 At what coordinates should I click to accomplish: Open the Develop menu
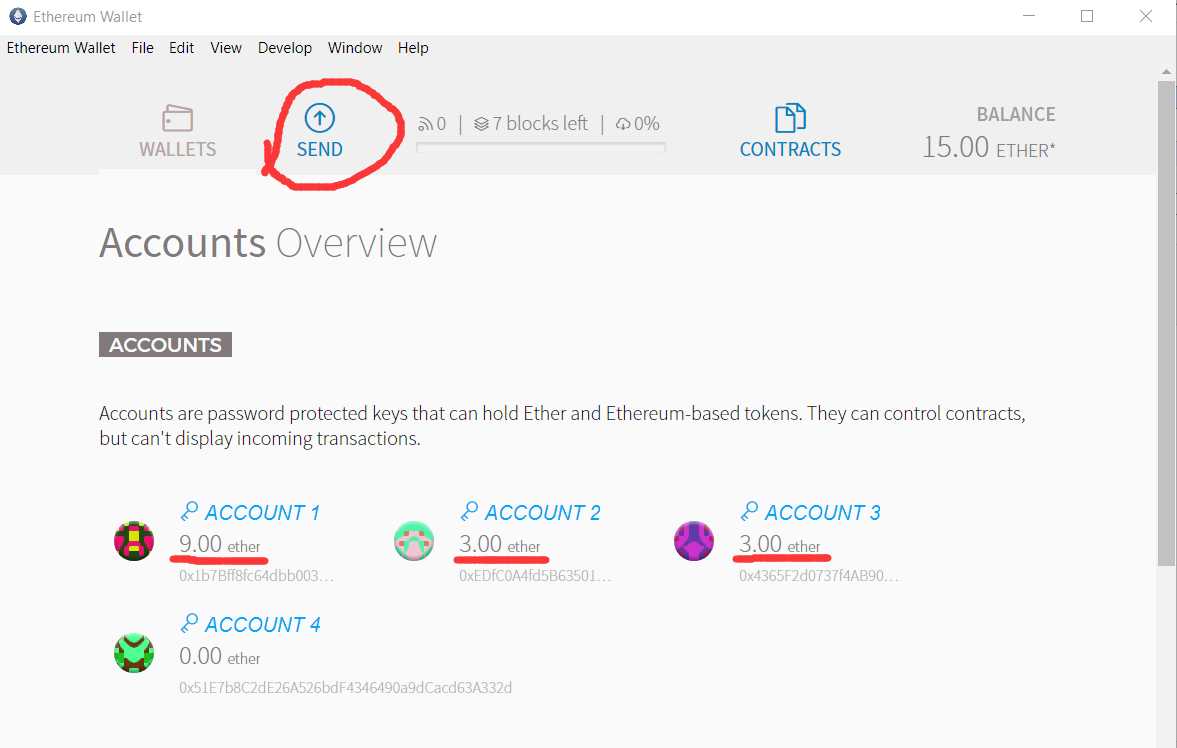click(x=284, y=48)
